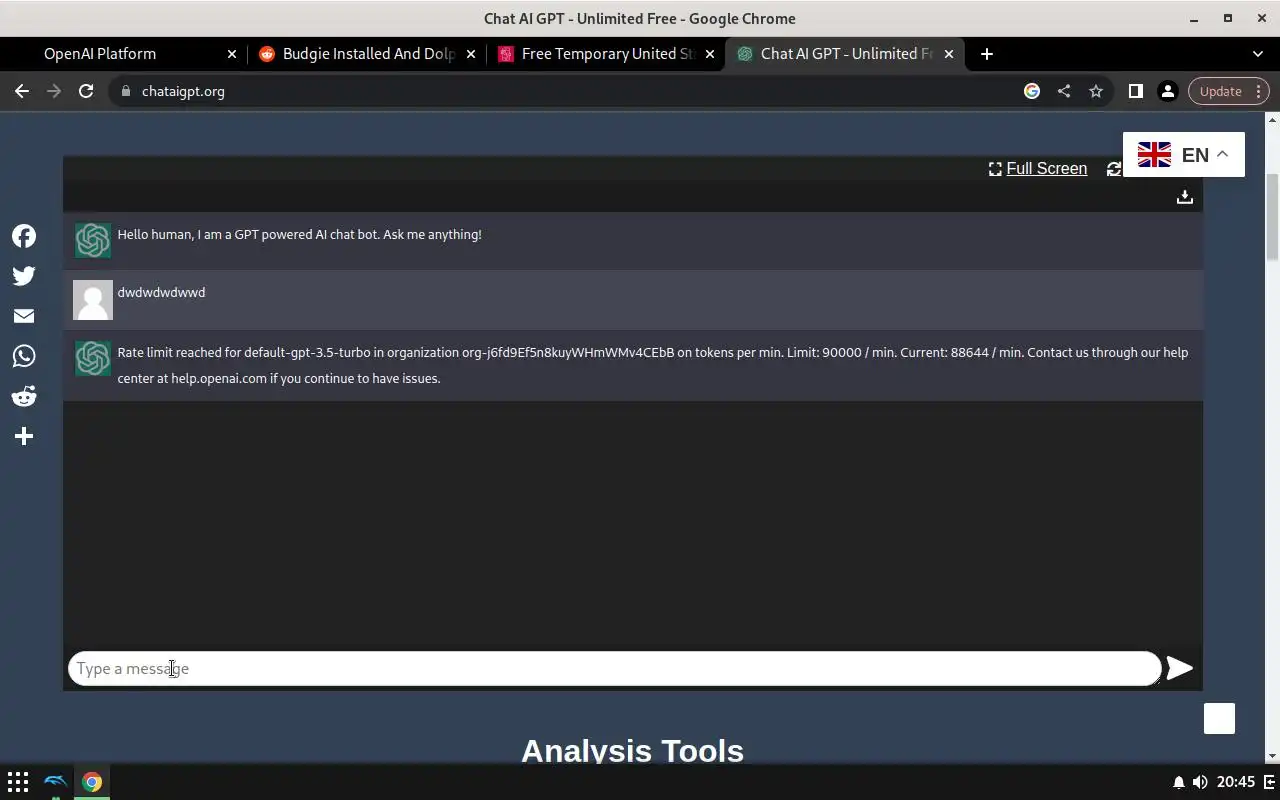The image size is (1280, 800).
Task: Open more sharing options plus icon
Action: pyautogui.click(x=24, y=436)
